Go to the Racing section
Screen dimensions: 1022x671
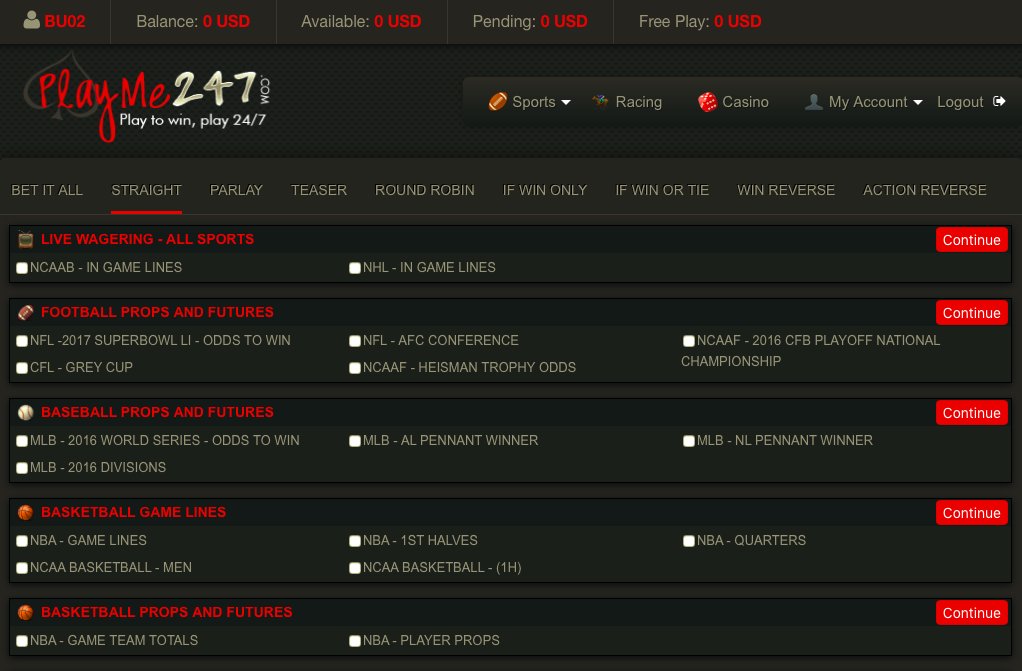tap(627, 102)
